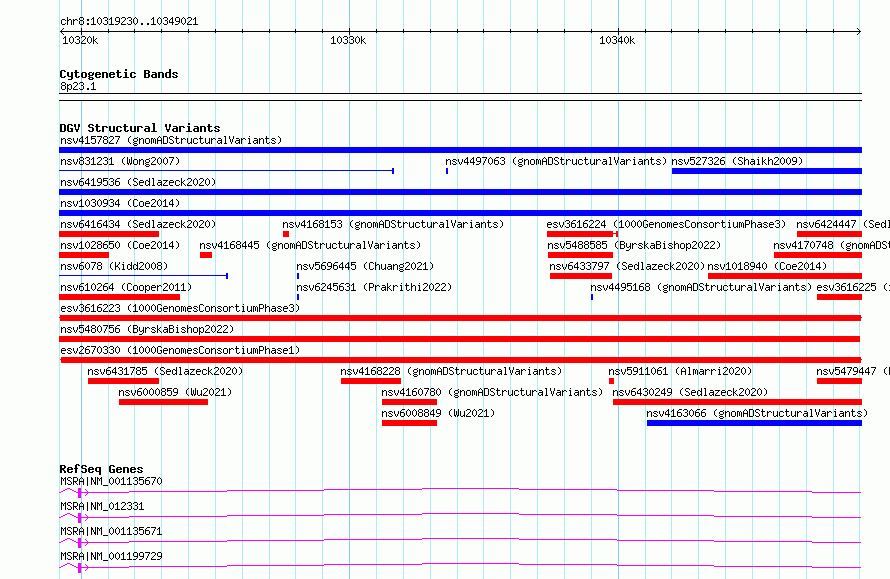This screenshot has height=579, width=890.
Task: Select nsv6431785 (Sedlazeck2020) label
Action: (x=165, y=371)
